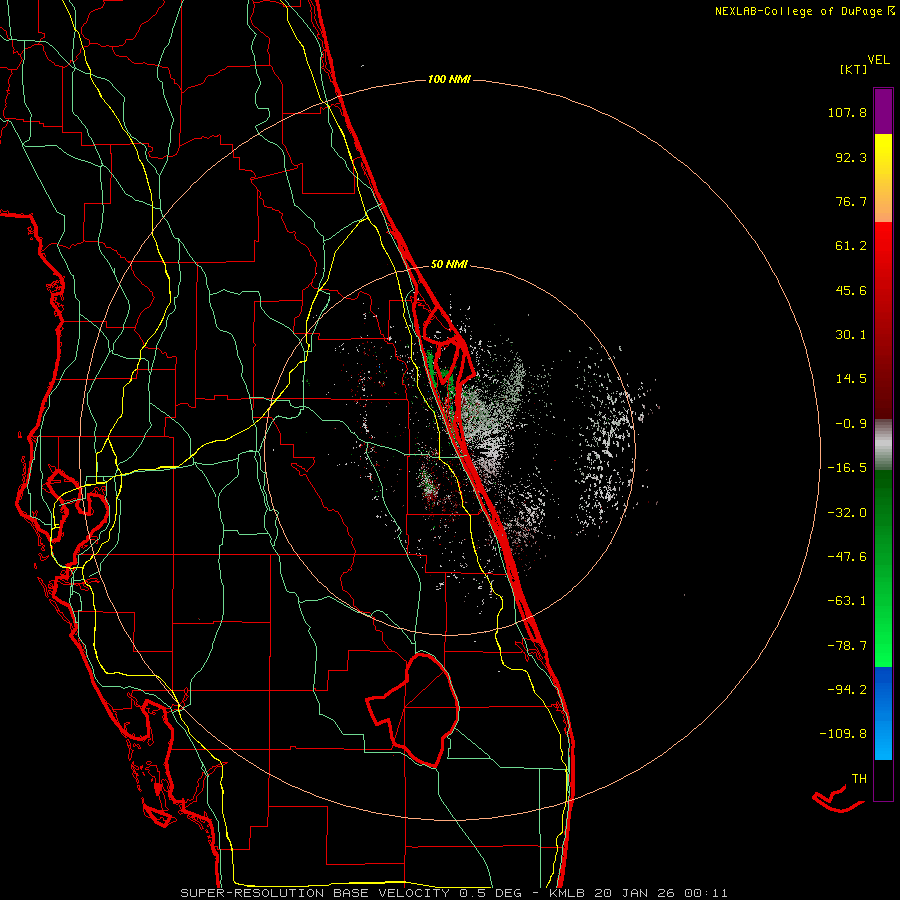
Task: Click the NEXLAB-College of DuPage label
Action: coord(798,11)
